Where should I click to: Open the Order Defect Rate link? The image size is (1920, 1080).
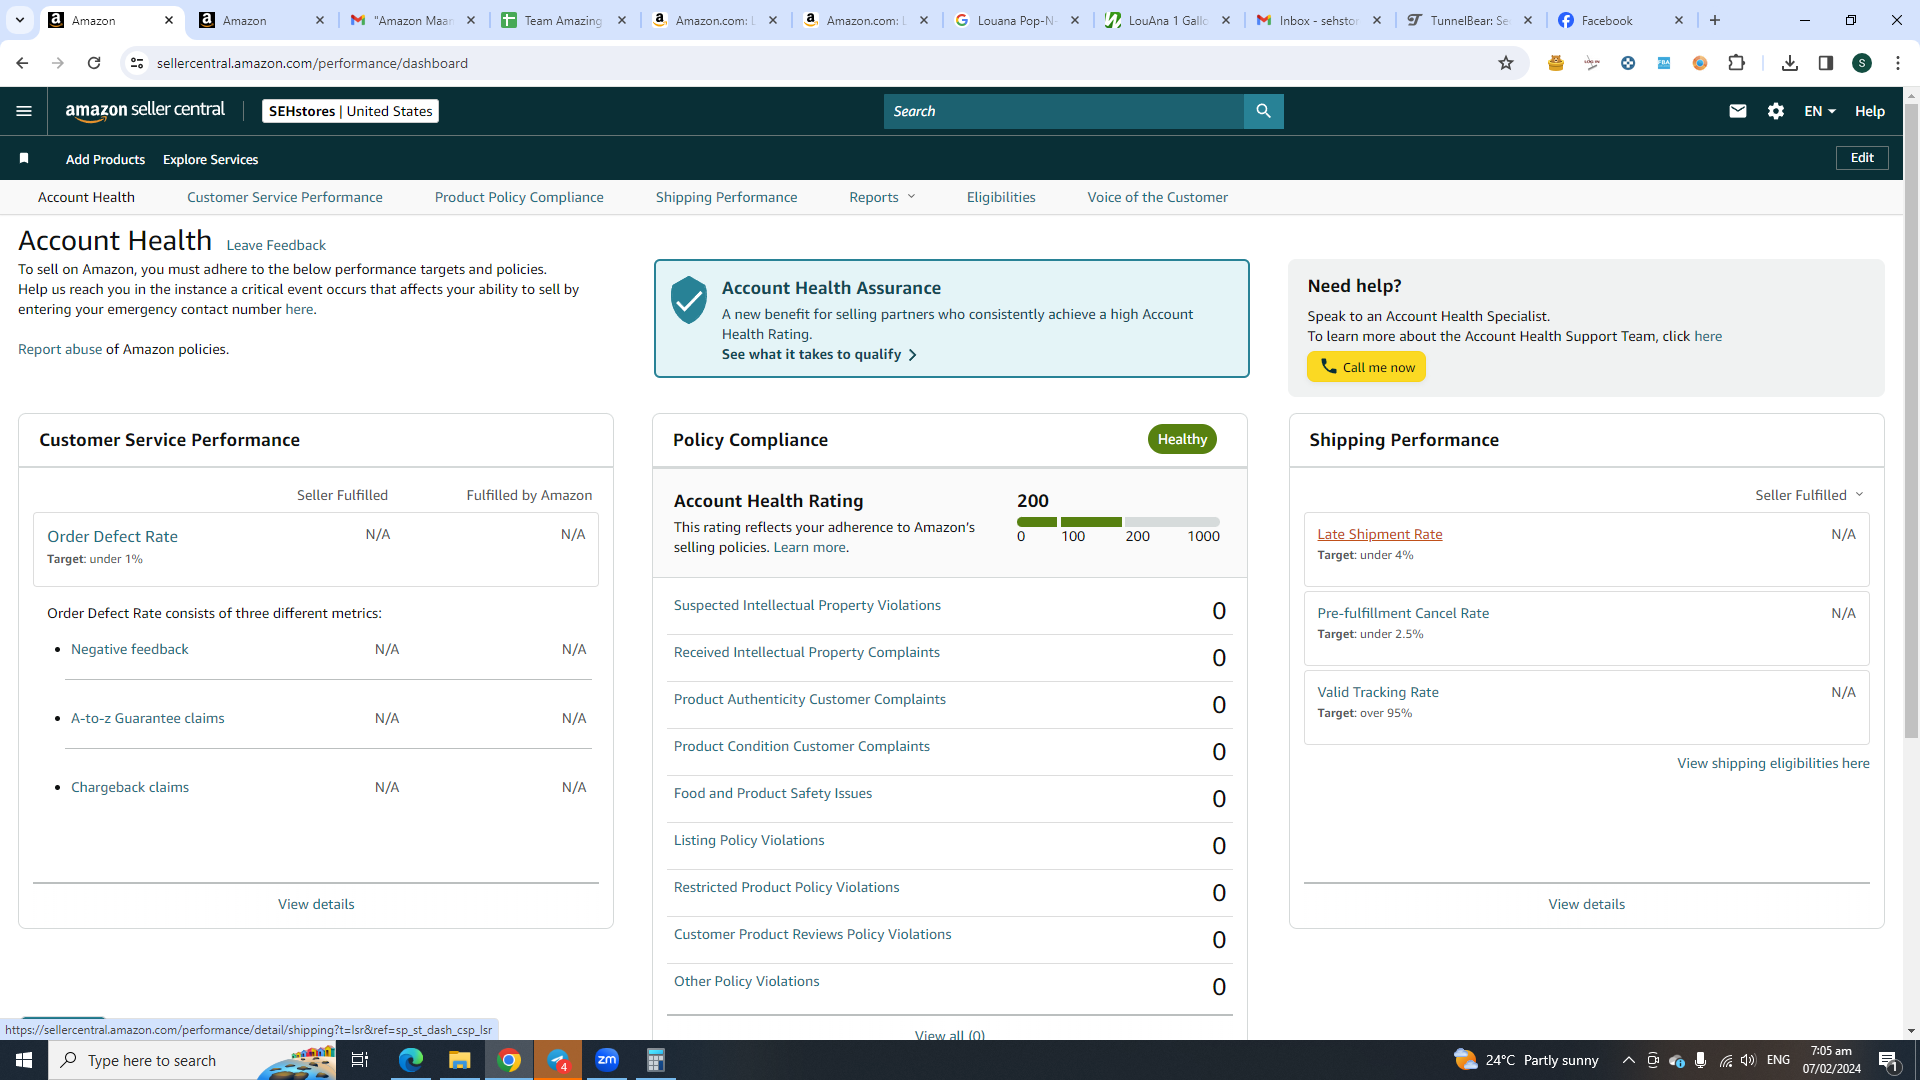coord(112,536)
